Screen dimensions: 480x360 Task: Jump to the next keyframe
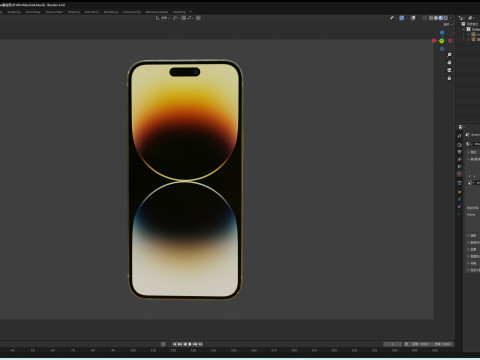[195, 344]
